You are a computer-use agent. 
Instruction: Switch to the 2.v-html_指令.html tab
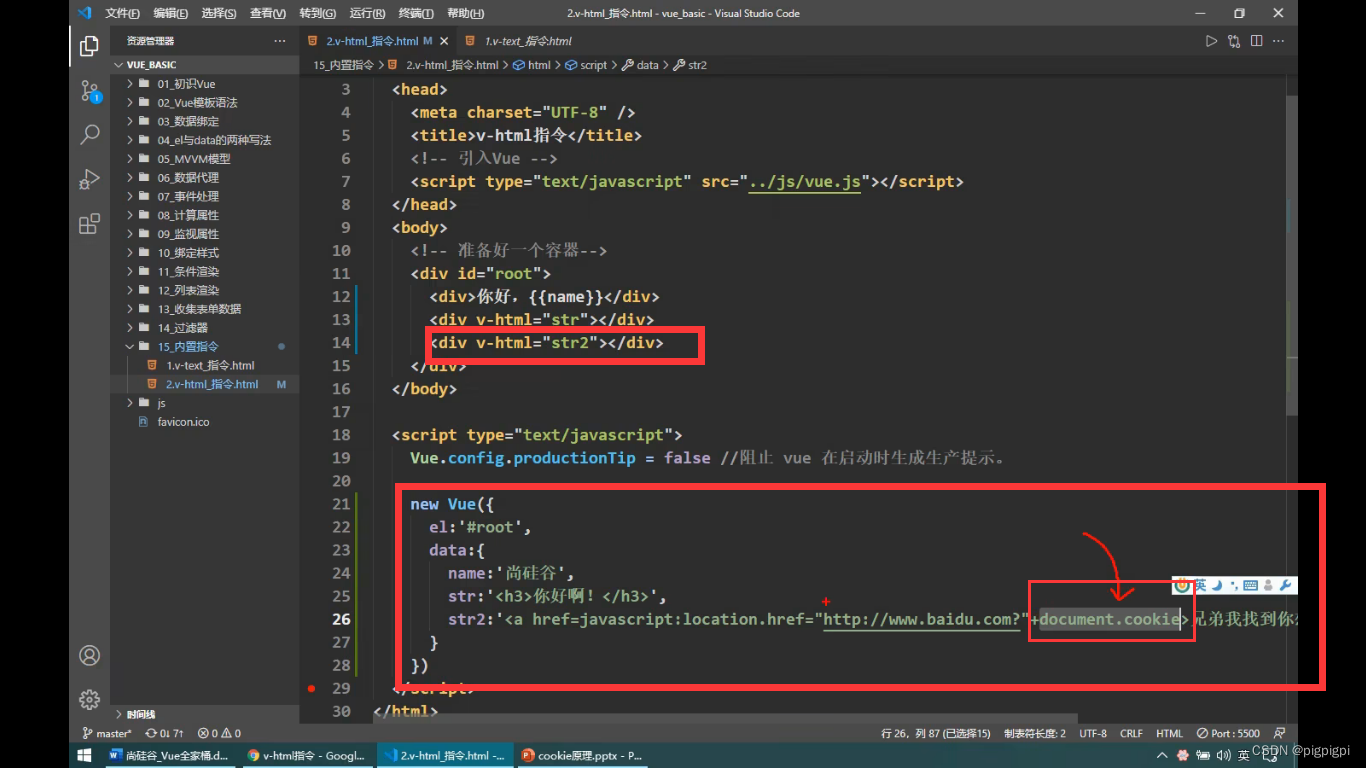(378, 41)
